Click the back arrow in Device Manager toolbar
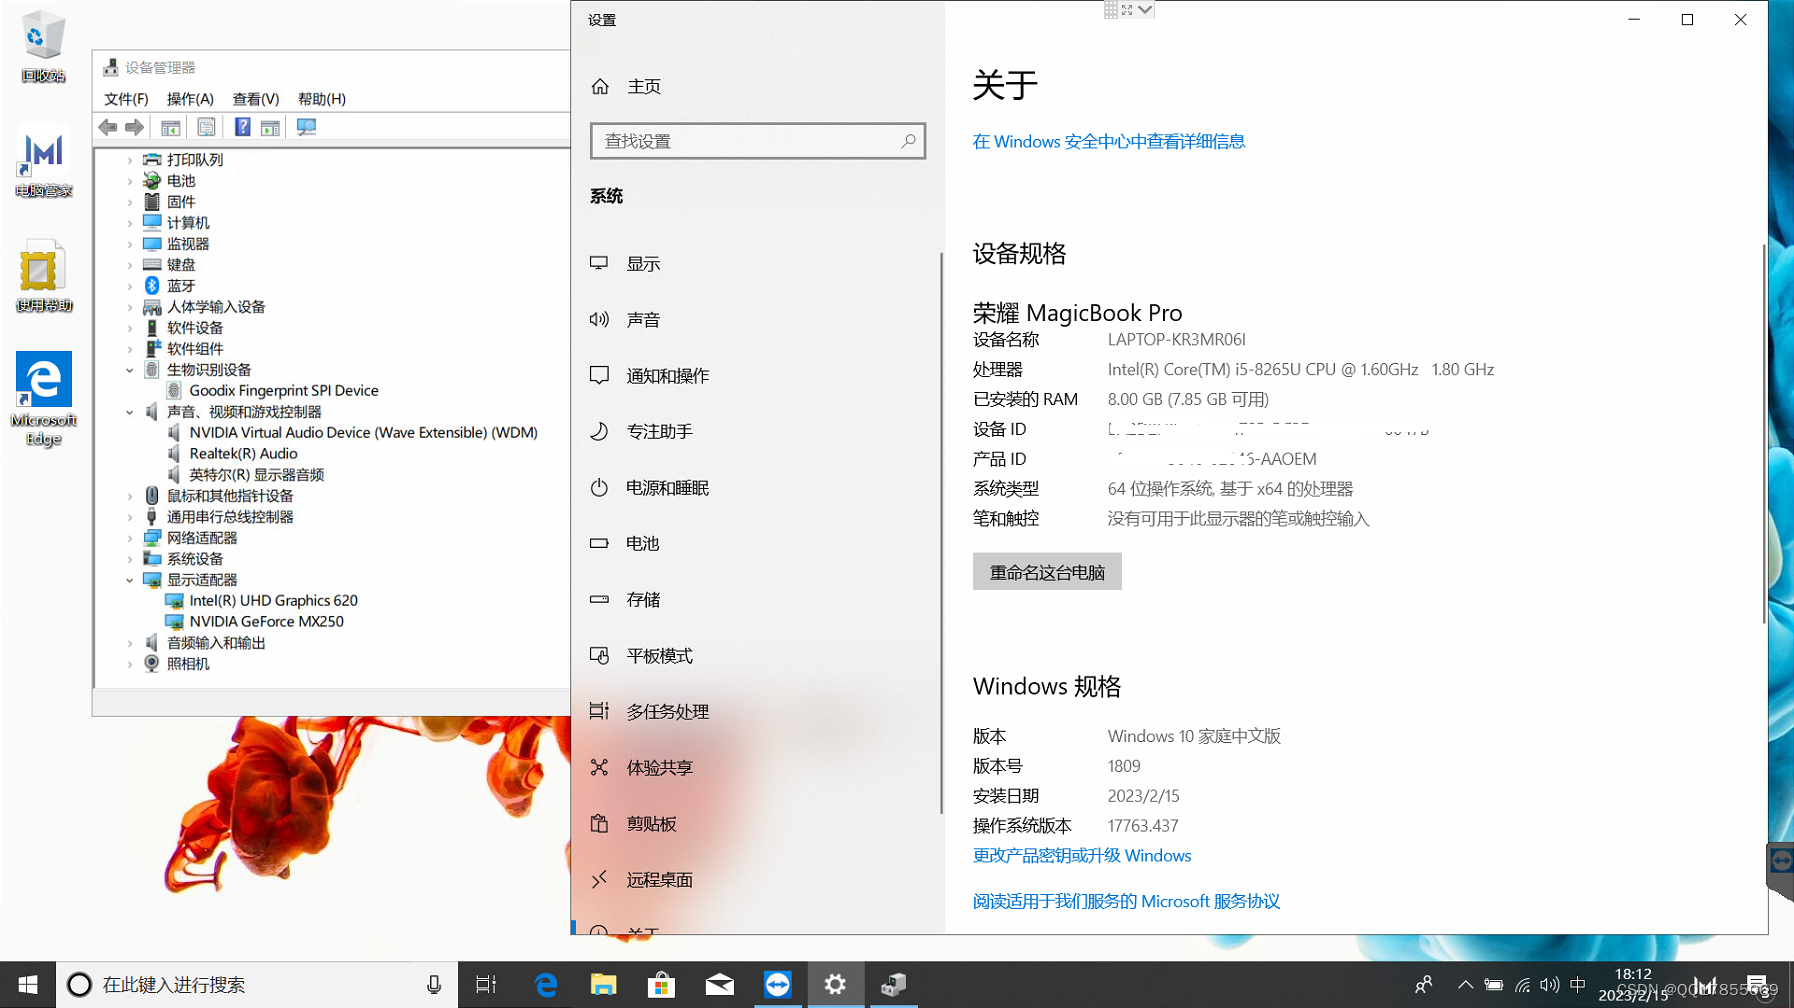This screenshot has width=1794, height=1008. tap(108, 127)
